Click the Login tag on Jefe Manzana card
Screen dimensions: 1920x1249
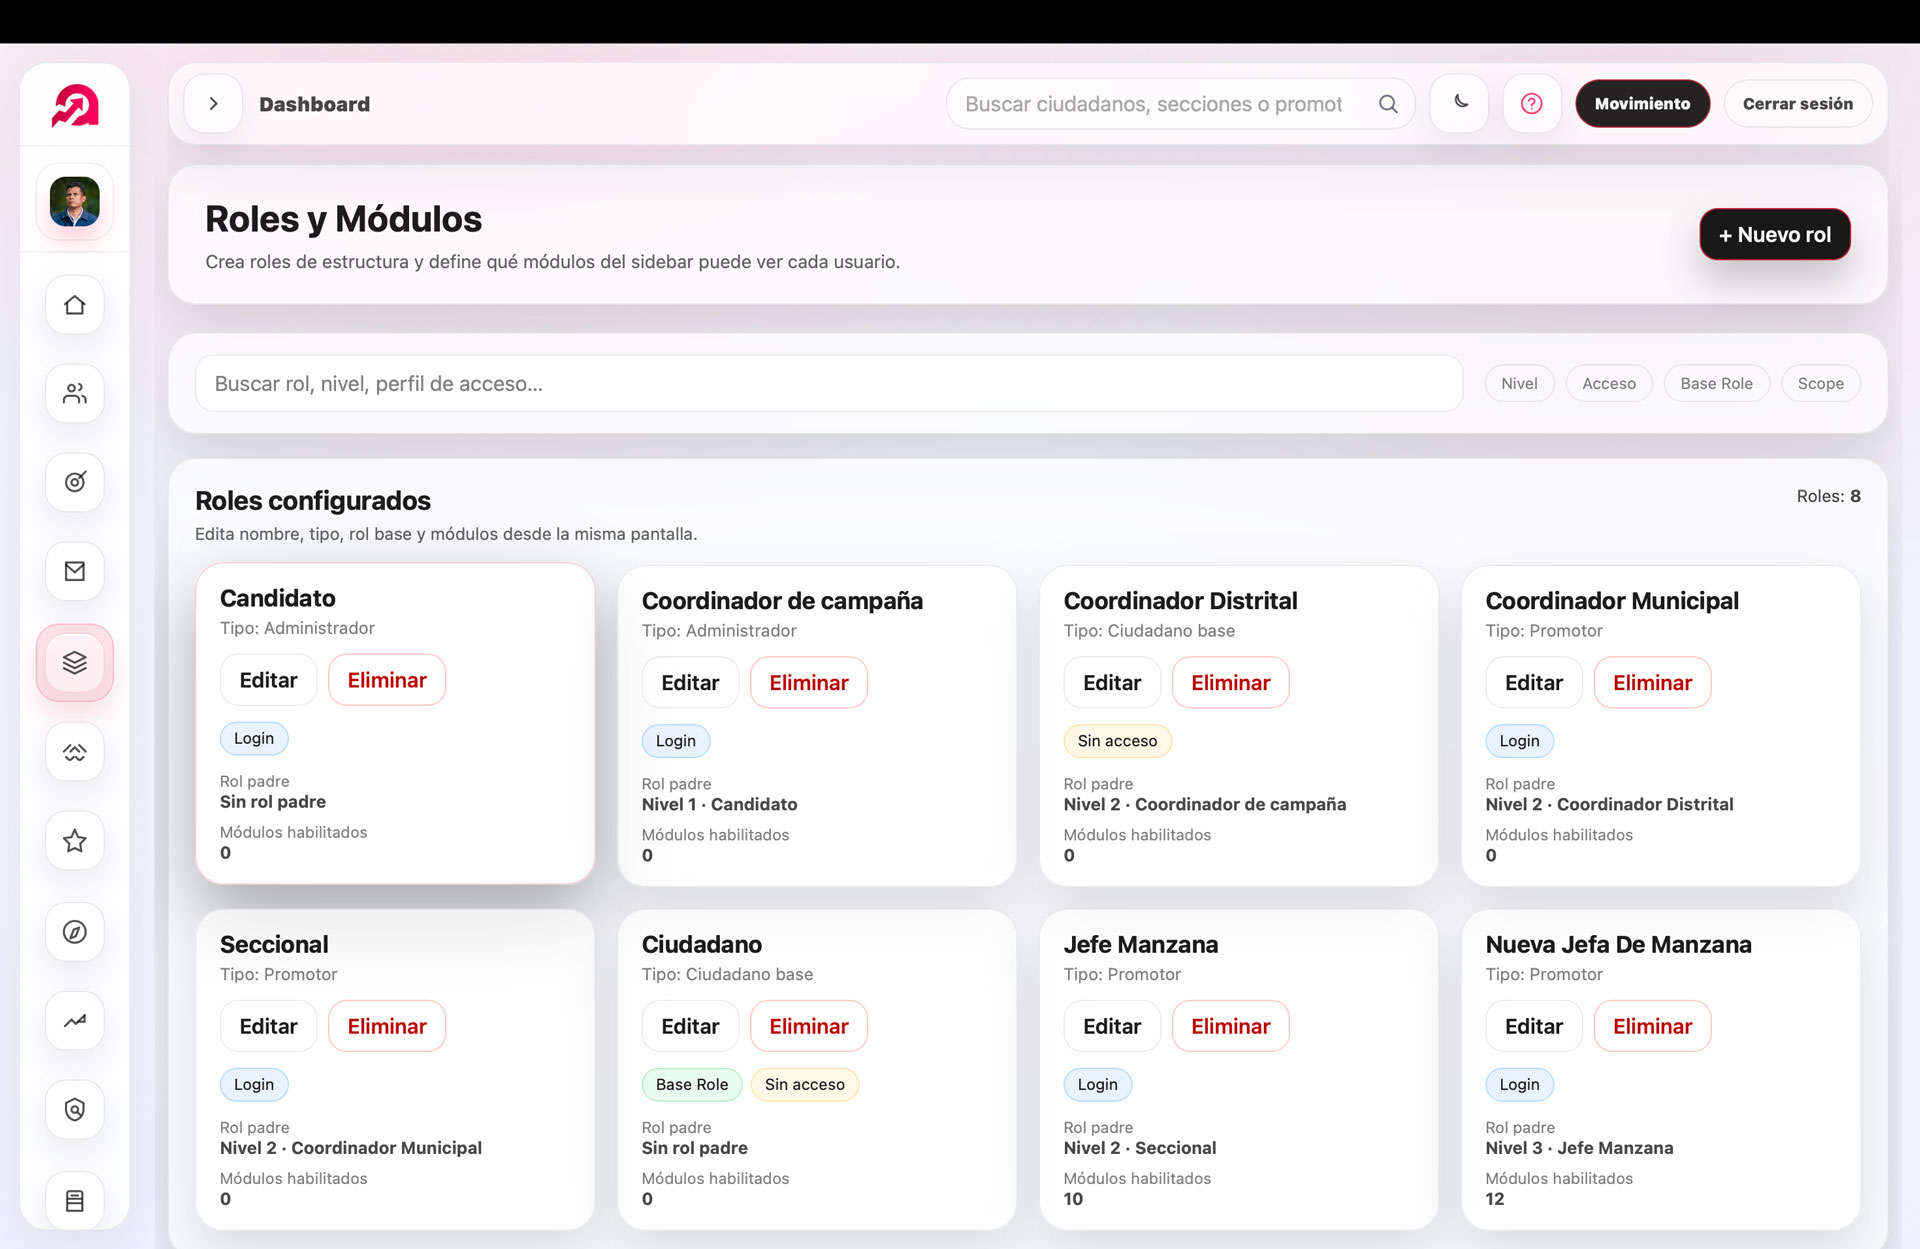point(1097,1085)
